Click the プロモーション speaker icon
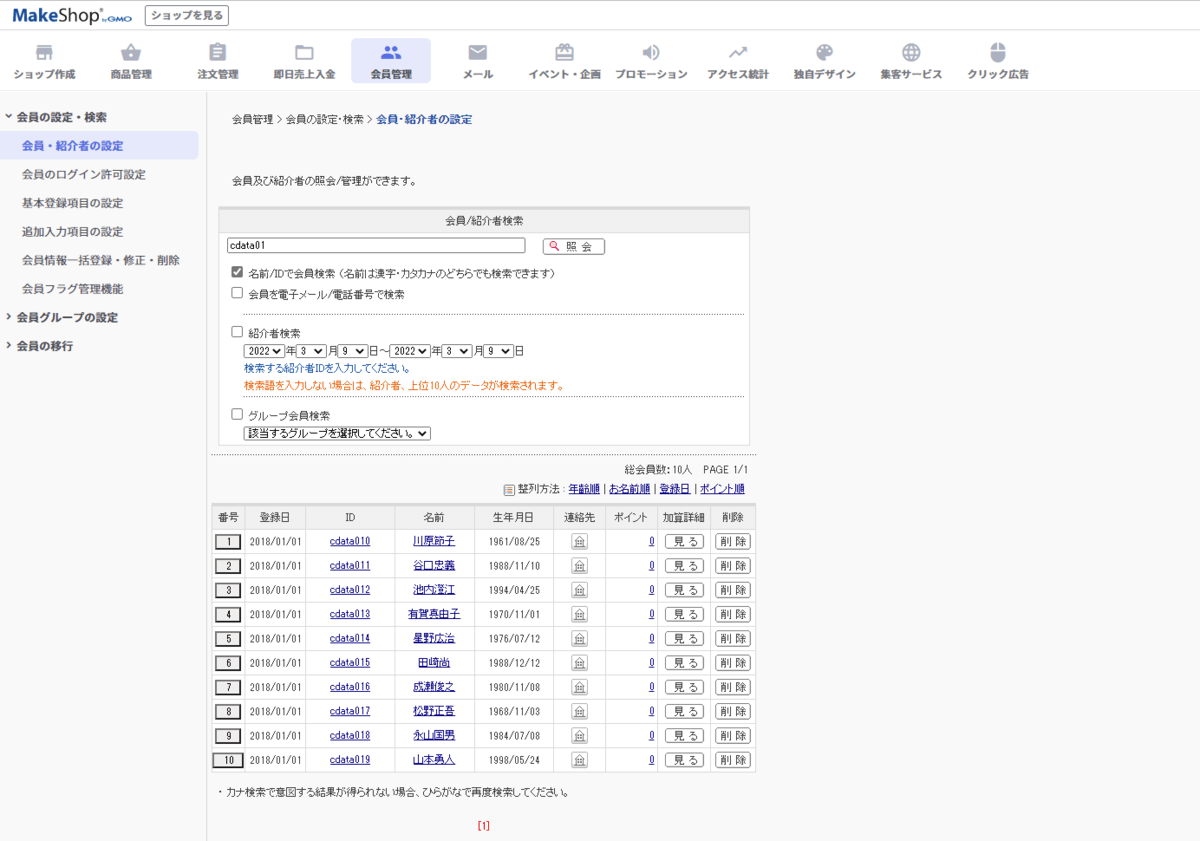Screen dimensions: 1200x841 (x=651, y=53)
